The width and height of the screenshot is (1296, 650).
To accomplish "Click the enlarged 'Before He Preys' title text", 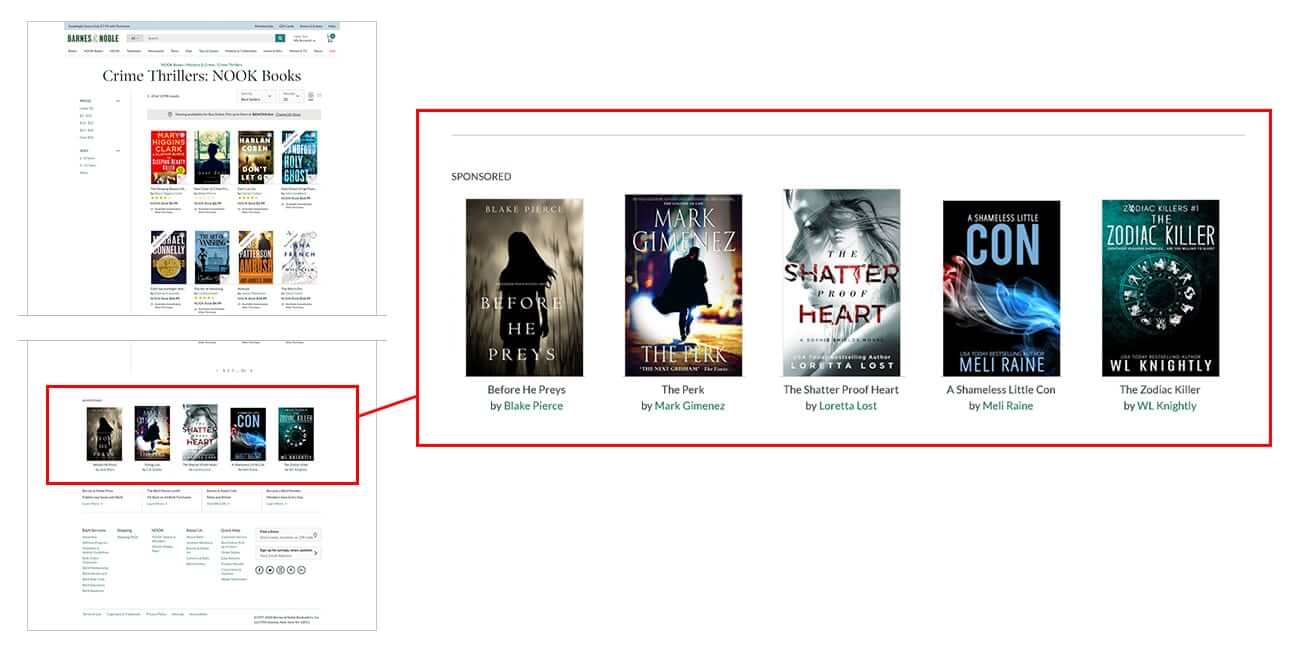I will [526, 390].
